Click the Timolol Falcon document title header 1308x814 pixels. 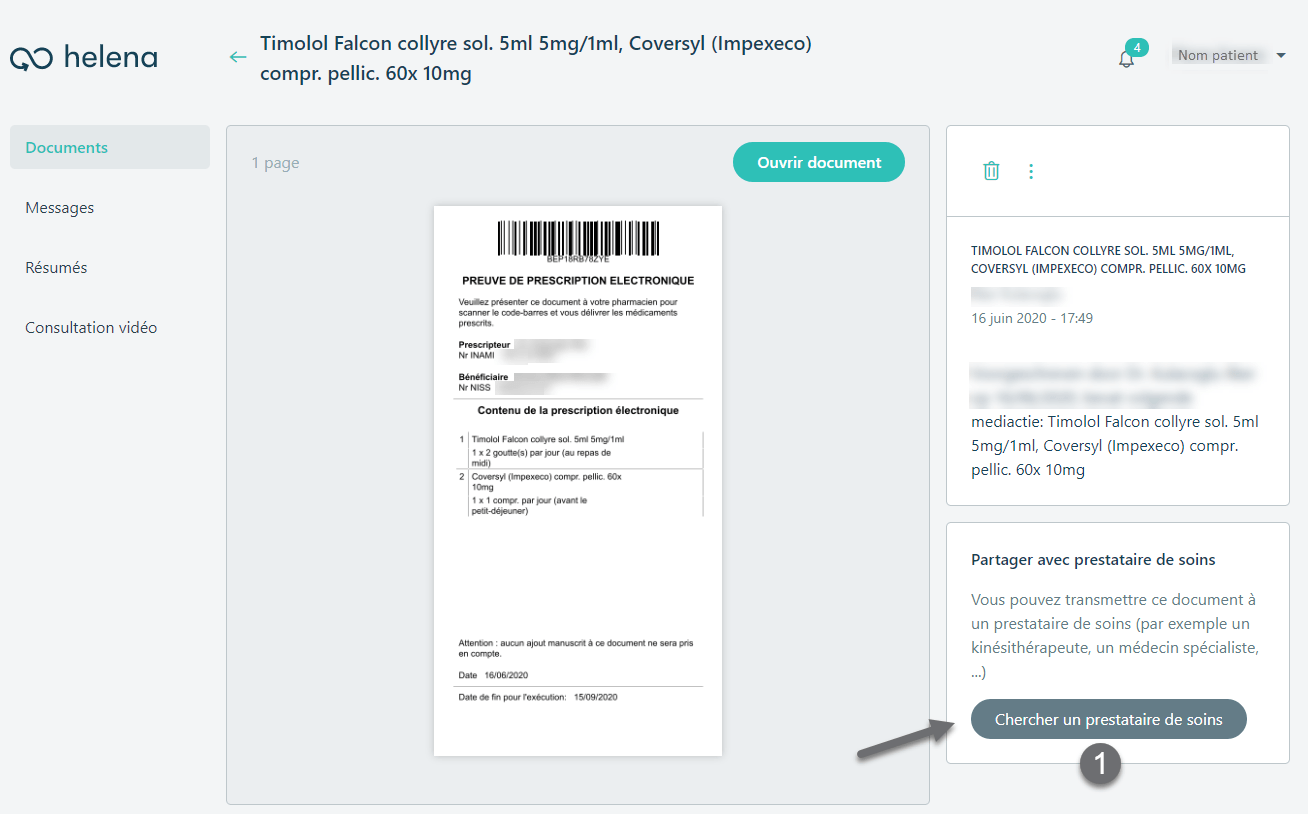pos(536,58)
